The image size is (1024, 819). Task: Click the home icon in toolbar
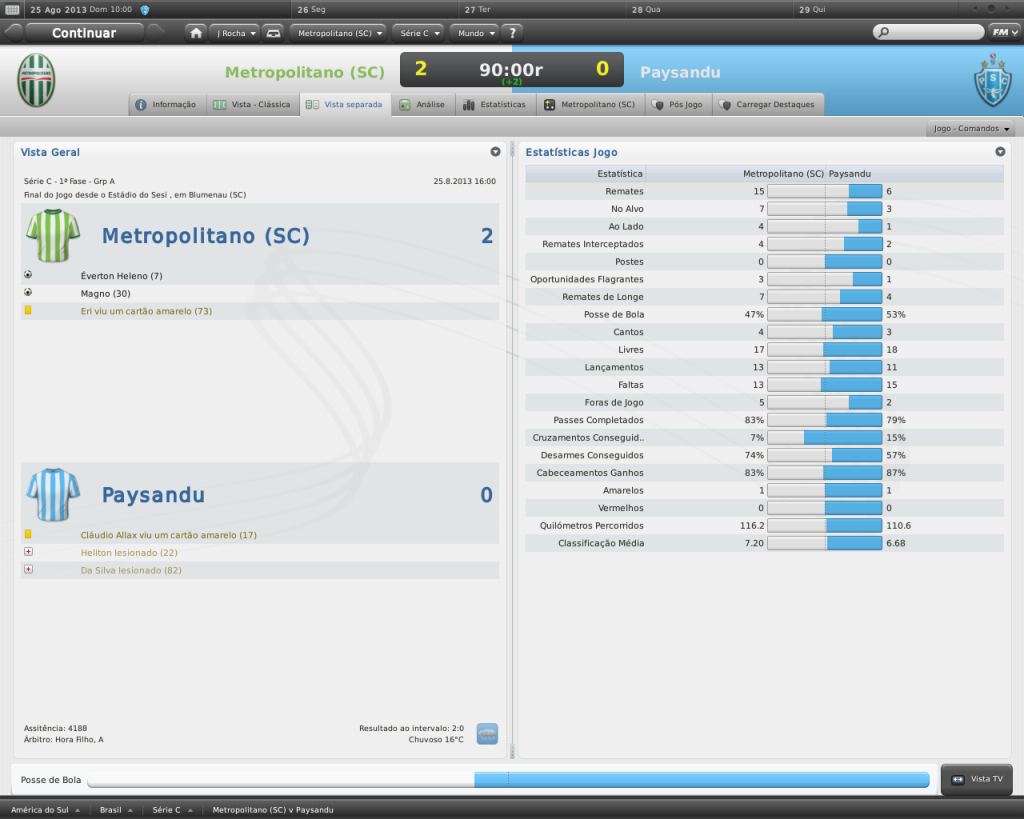pyautogui.click(x=196, y=33)
